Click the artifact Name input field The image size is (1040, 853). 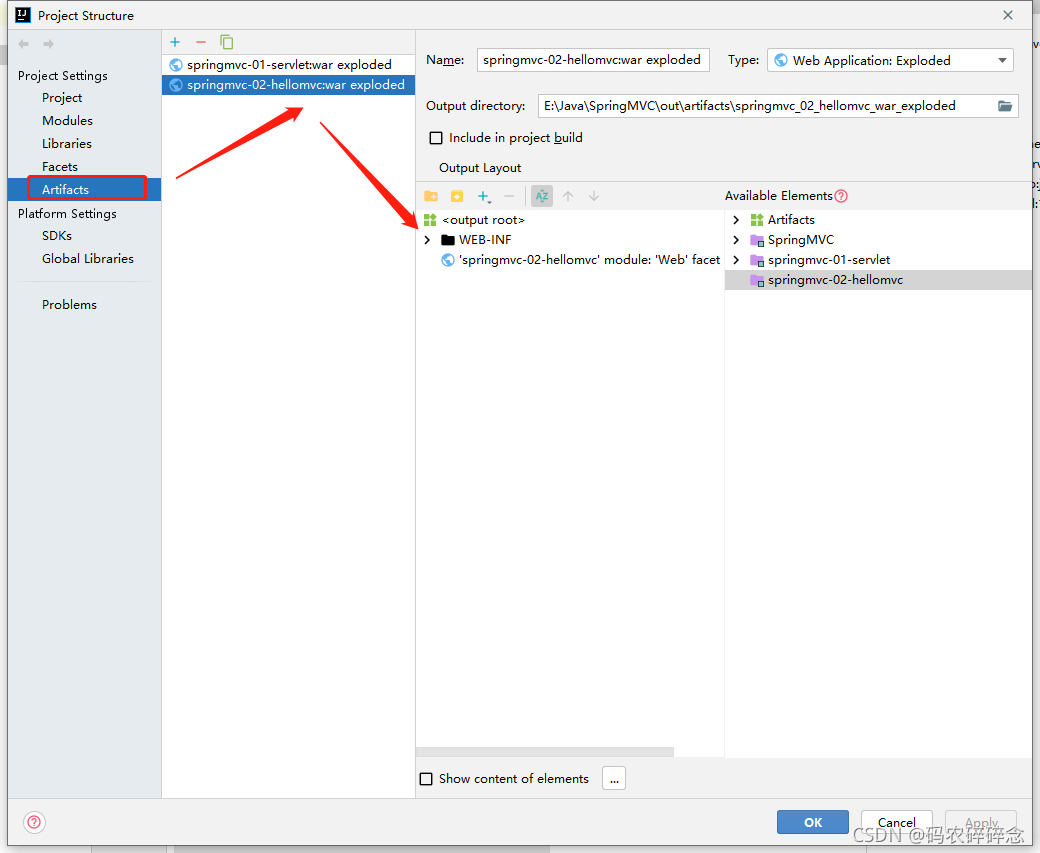point(593,60)
